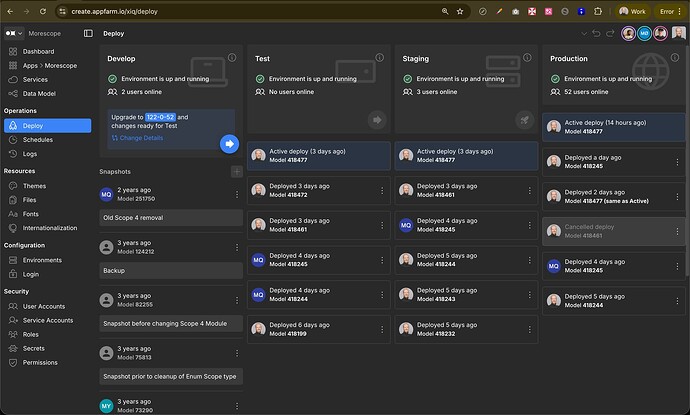This screenshot has width=690, height=415.
Task: Click the Develop environment info icon
Action: click(x=232, y=58)
